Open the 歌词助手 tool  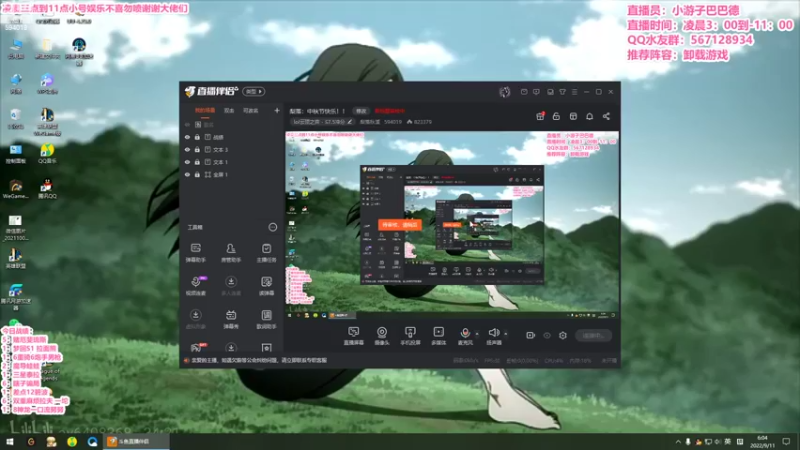[x=266, y=319]
